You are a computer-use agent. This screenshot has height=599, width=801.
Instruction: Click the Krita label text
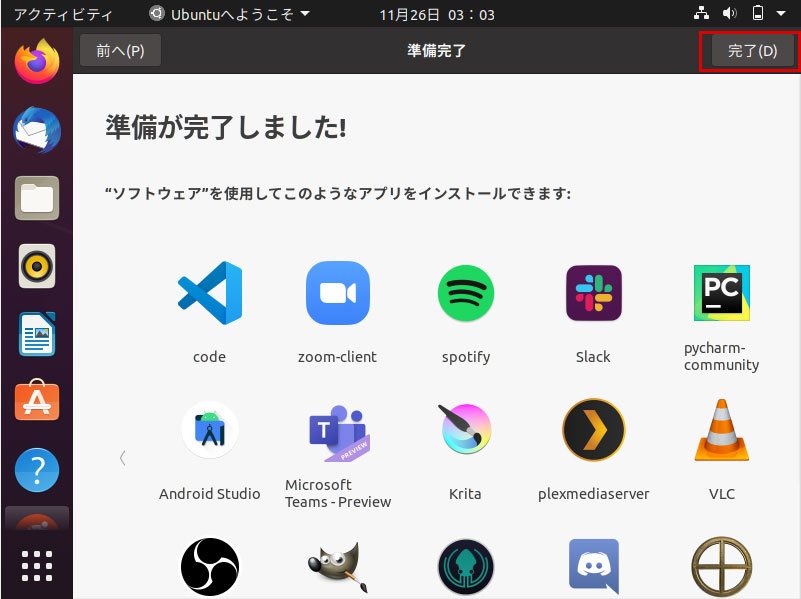465,494
